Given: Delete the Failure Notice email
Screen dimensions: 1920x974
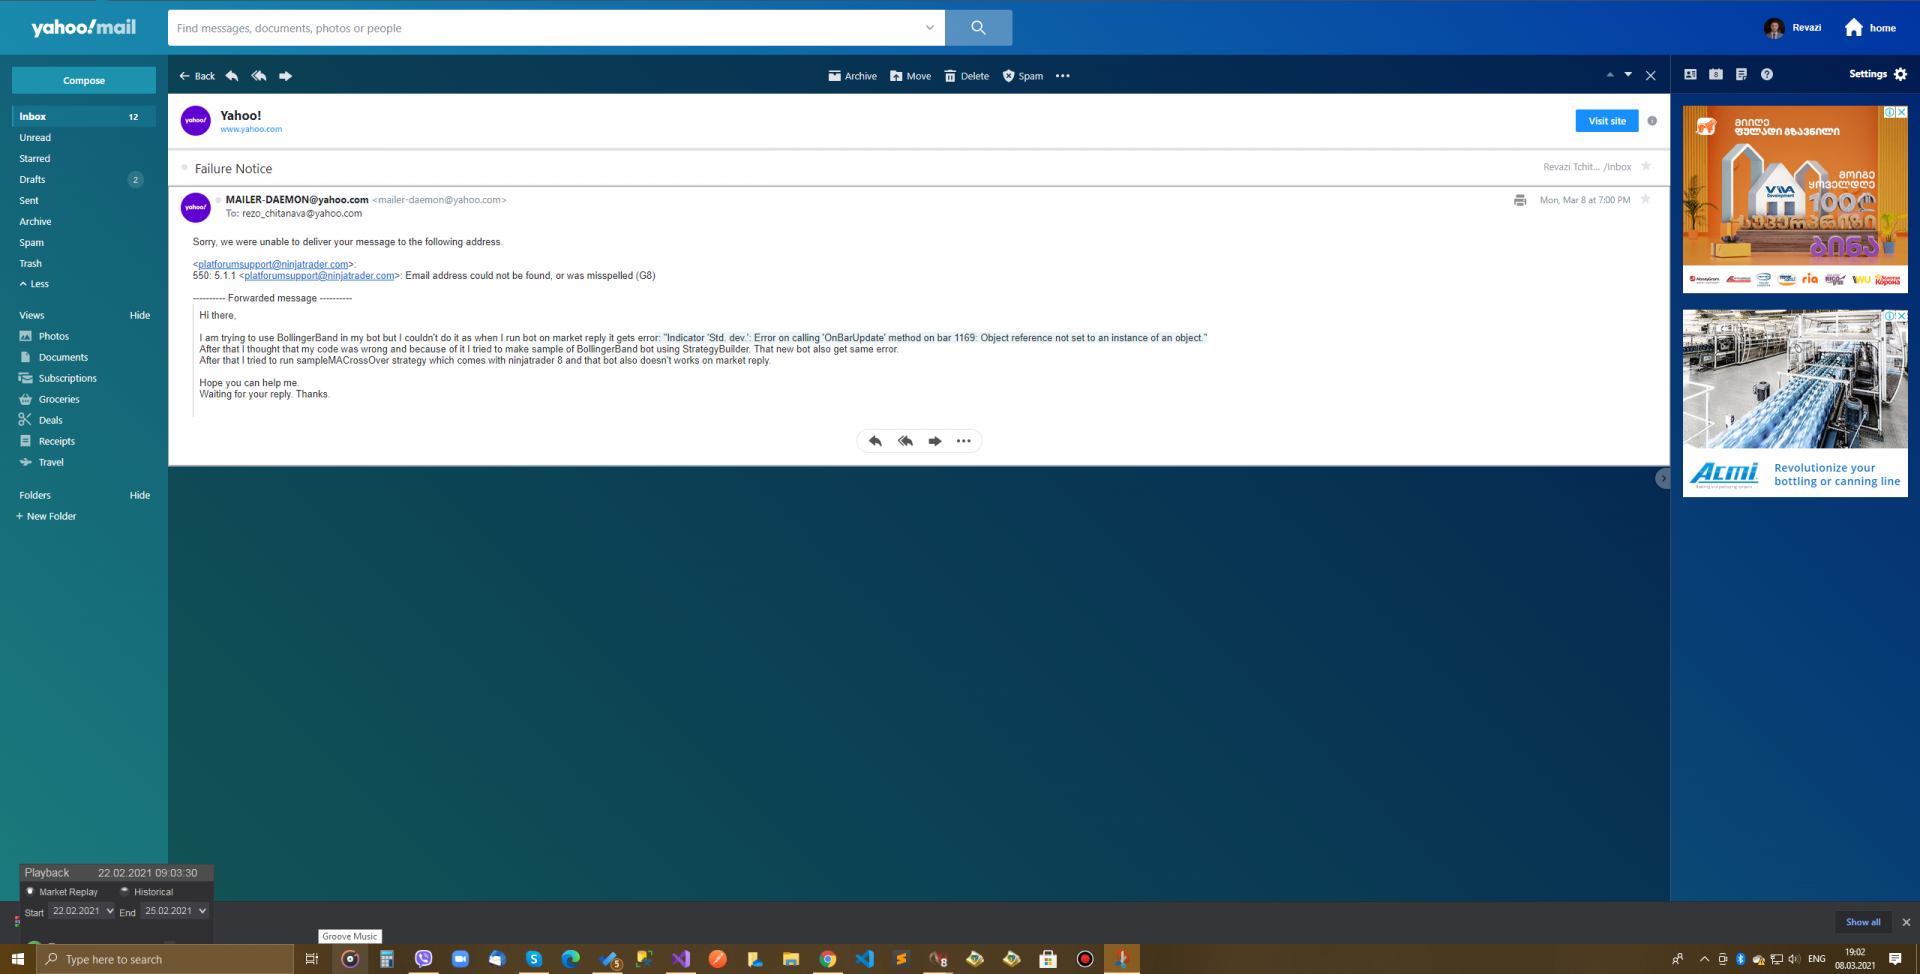Looking at the screenshot, I should point(966,76).
